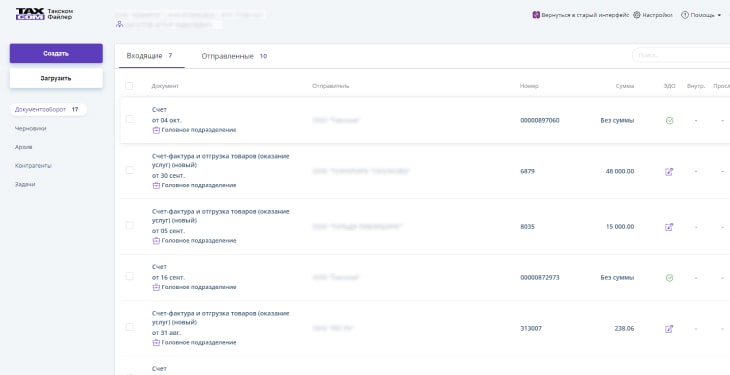Open Черновики in the sidebar

pos(31,128)
